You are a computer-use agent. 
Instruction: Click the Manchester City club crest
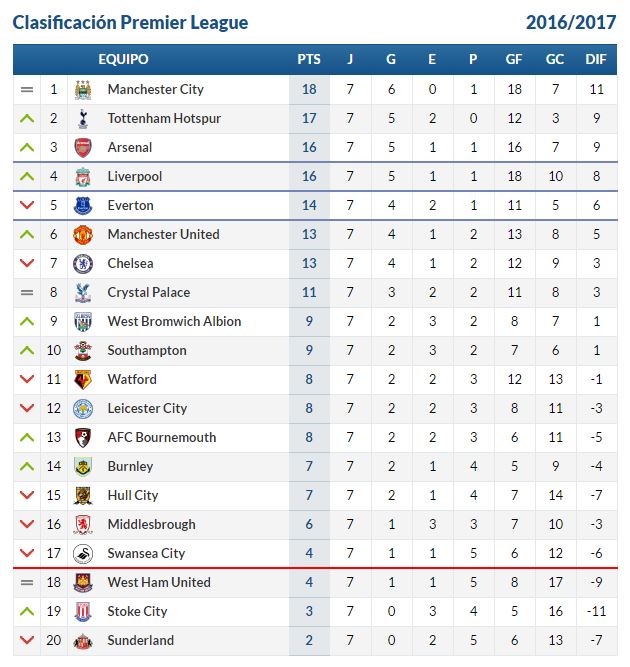[83, 90]
